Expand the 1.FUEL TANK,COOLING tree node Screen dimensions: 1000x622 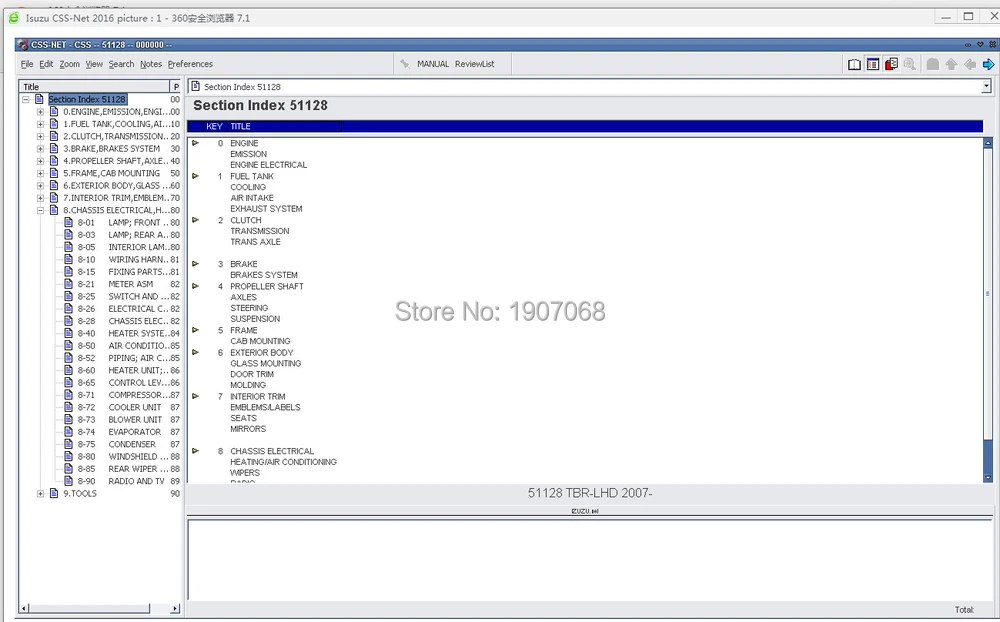[x=41, y=124]
